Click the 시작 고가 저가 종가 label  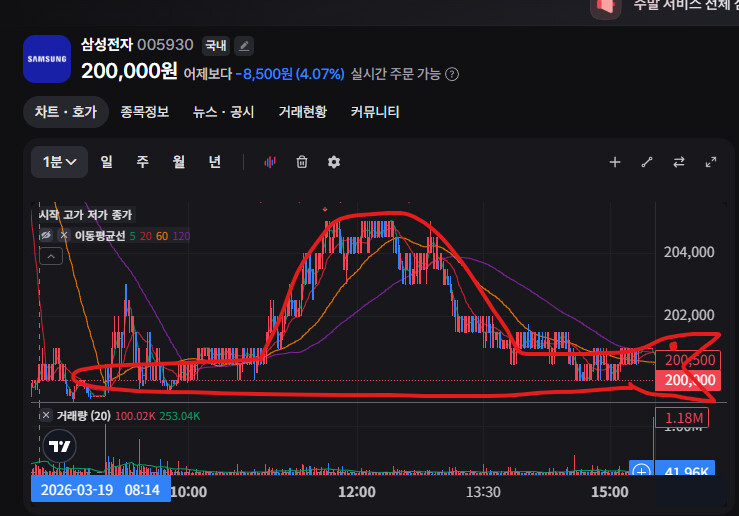85,215
